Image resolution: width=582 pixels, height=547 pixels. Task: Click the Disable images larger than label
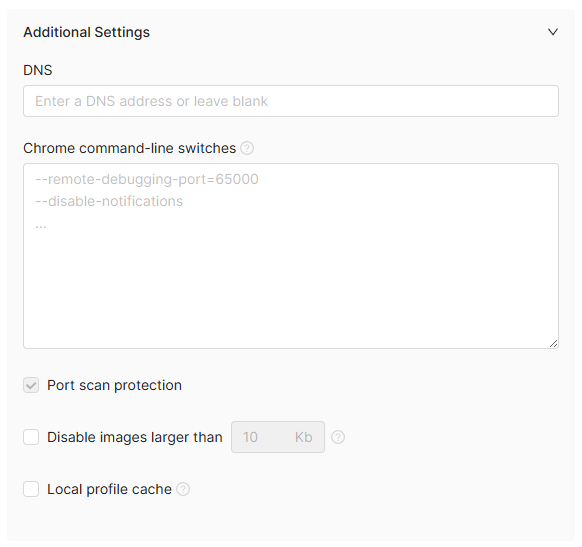pos(135,437)
